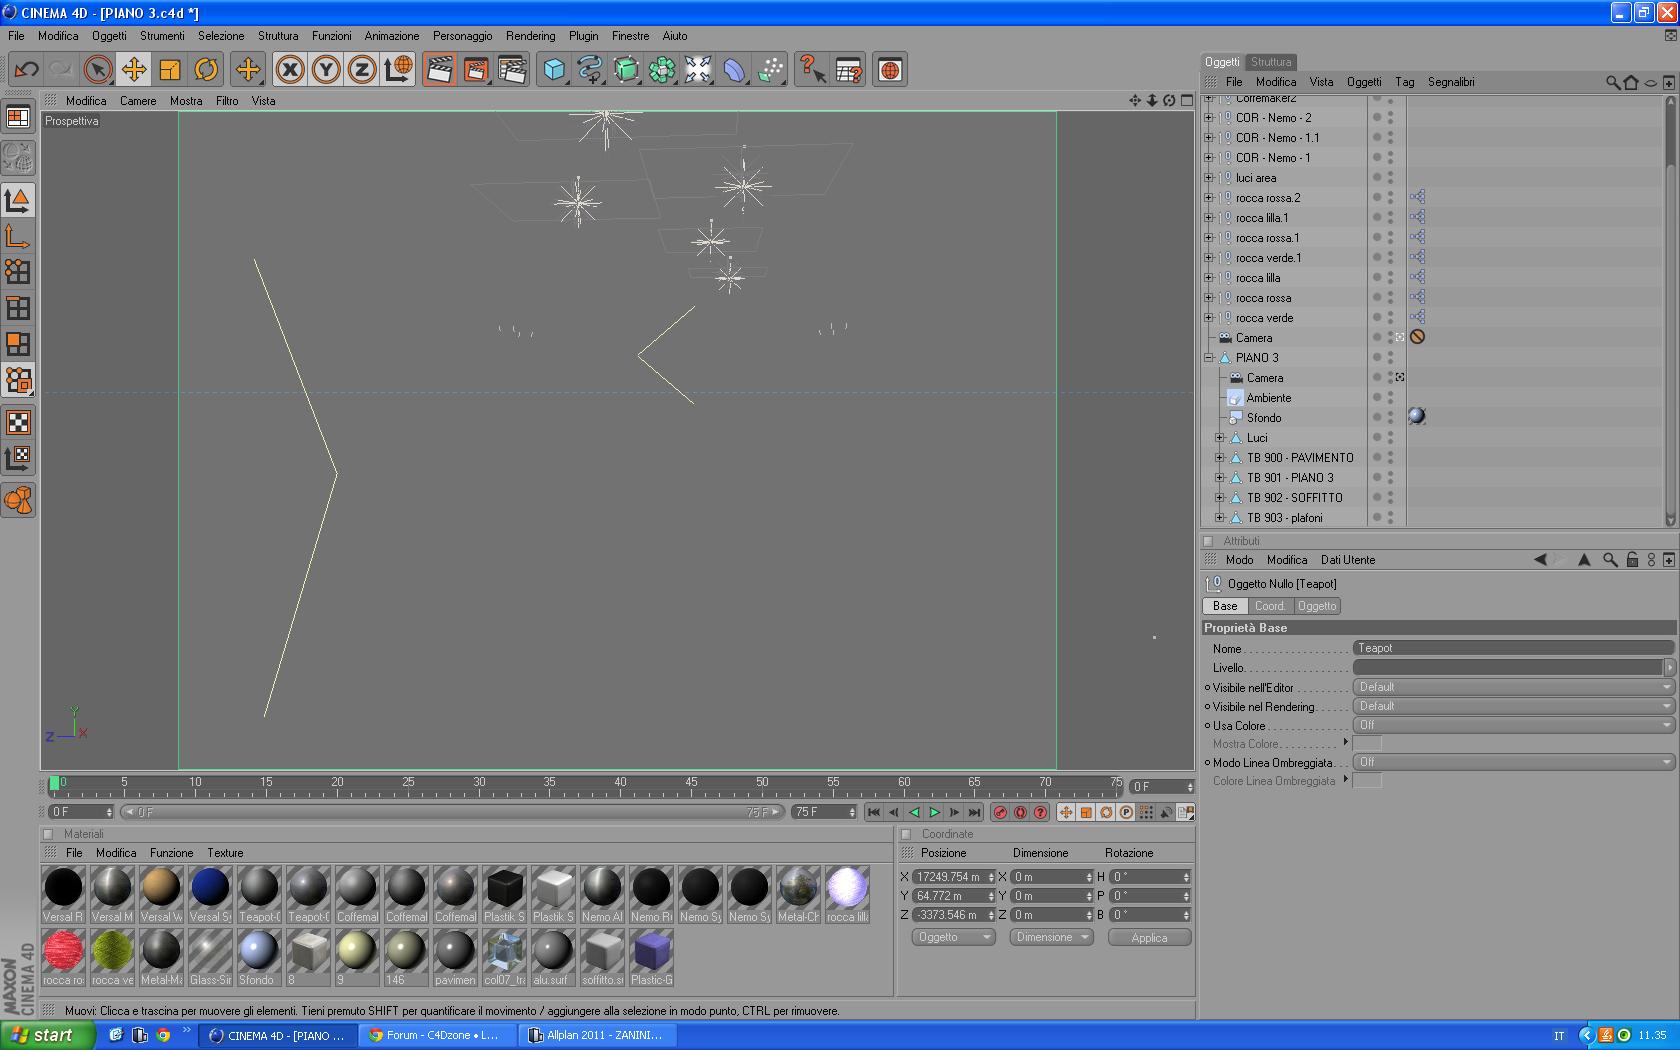Toggle Z axis lock button
The image size is (1680, 1050).
pos(362,69)
